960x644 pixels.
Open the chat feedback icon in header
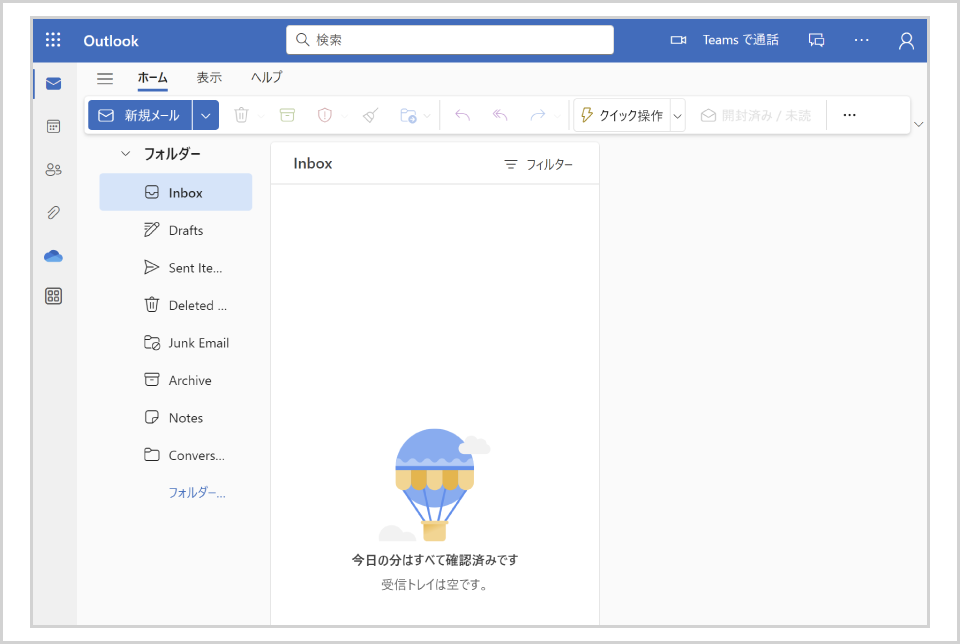point(817,40)
